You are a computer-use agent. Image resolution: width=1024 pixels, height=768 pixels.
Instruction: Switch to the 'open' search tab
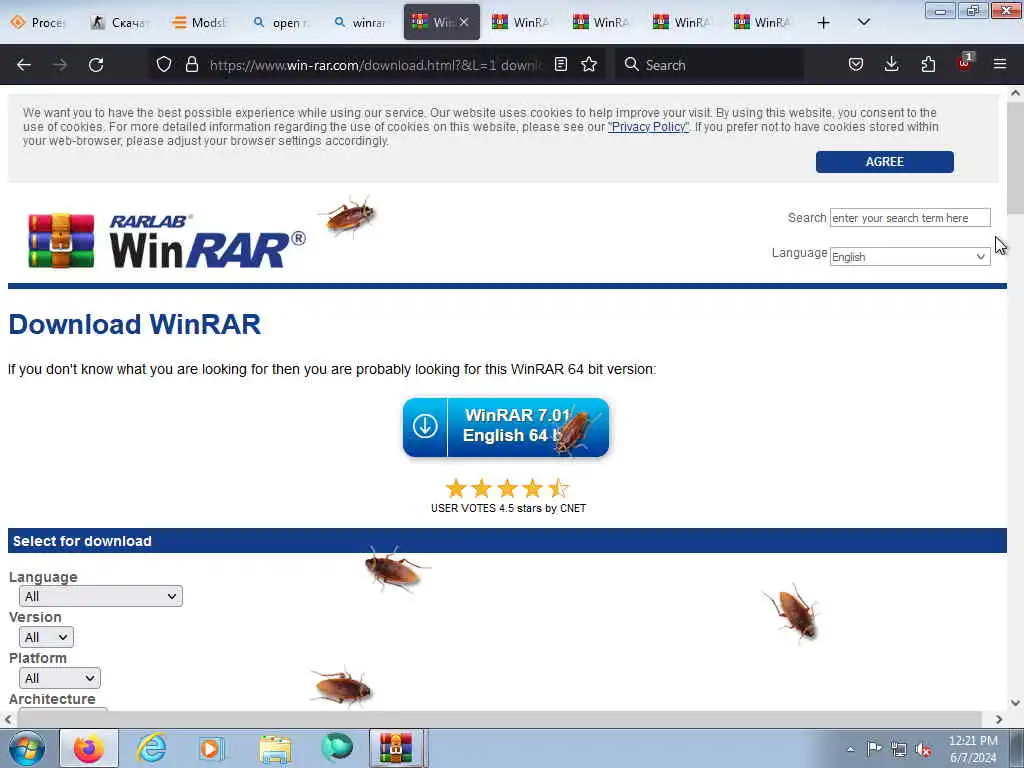coord(280,22)
